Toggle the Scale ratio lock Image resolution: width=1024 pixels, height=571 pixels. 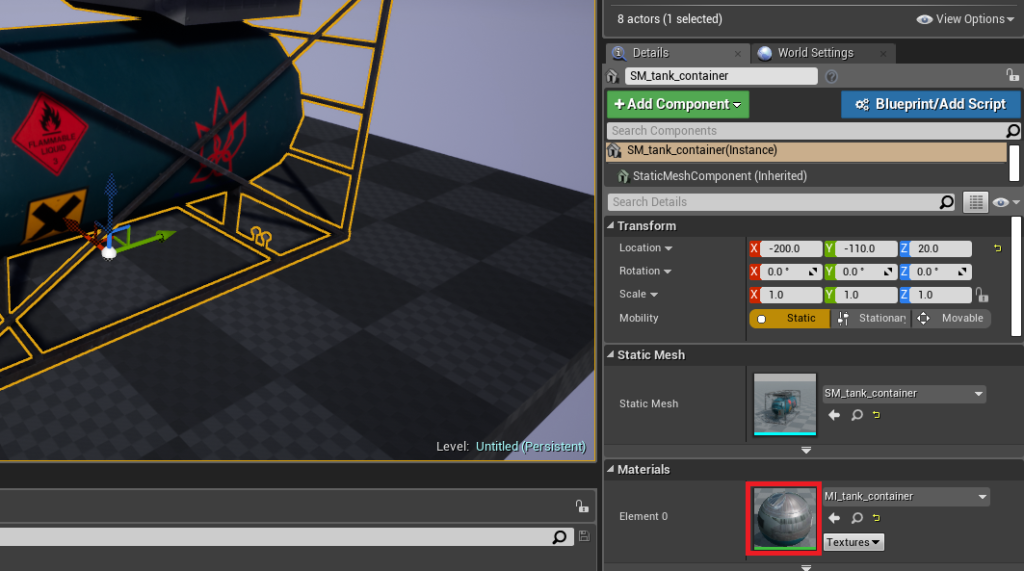coord(982,295)
